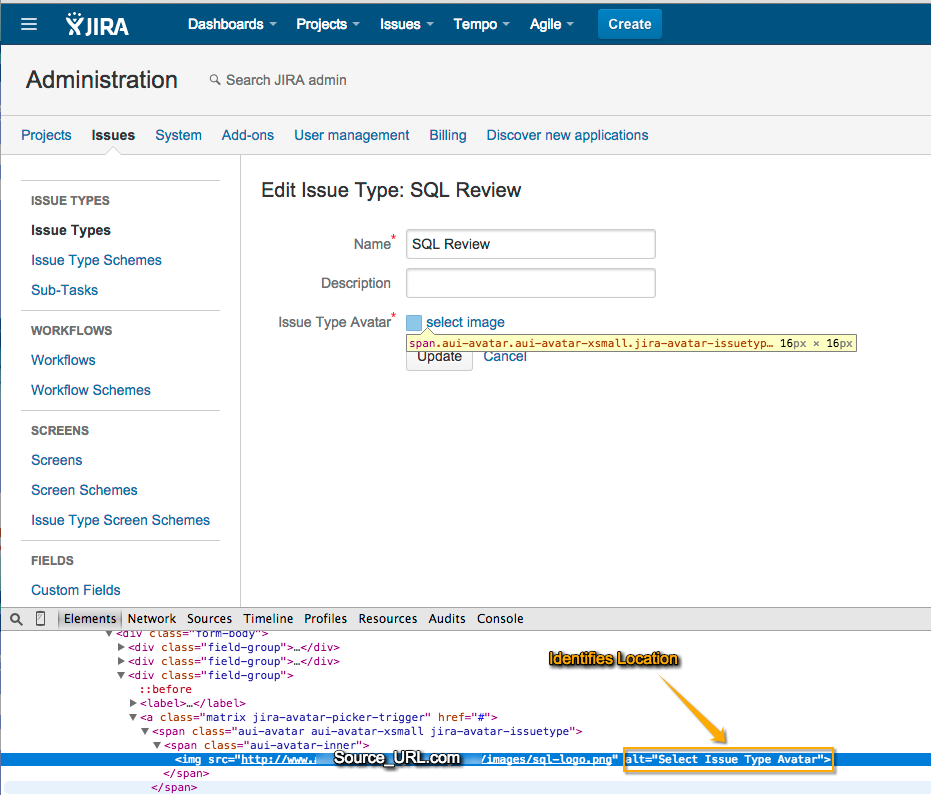The image size is (933, 805).
Task: Switch to the System admin tab
Action: pos(179,135)
